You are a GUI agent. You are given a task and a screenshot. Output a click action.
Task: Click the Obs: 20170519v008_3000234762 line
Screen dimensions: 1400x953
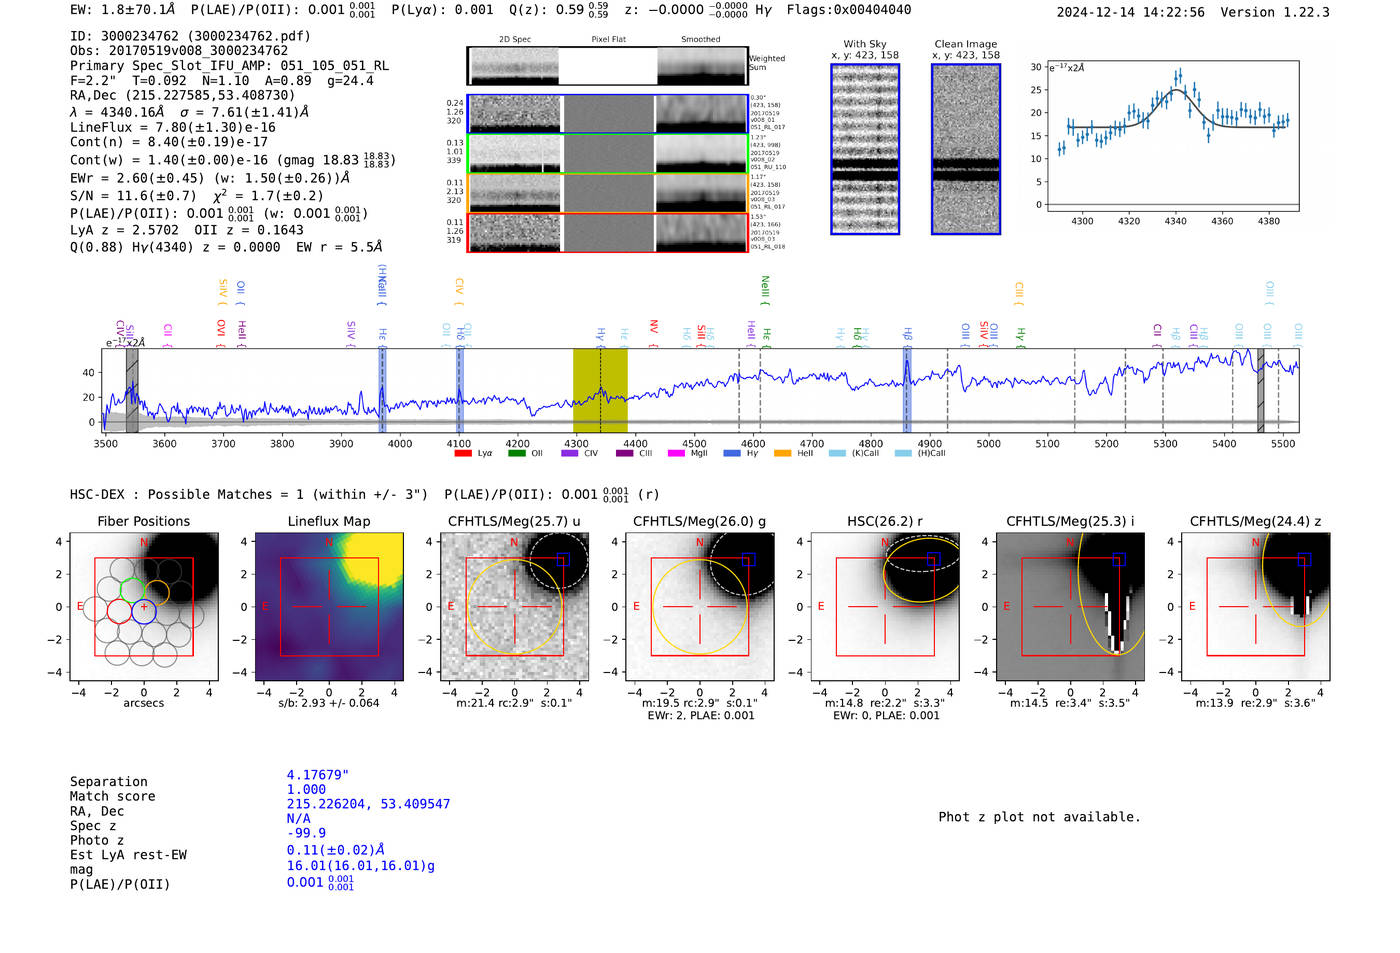click(x=179, y=51)
